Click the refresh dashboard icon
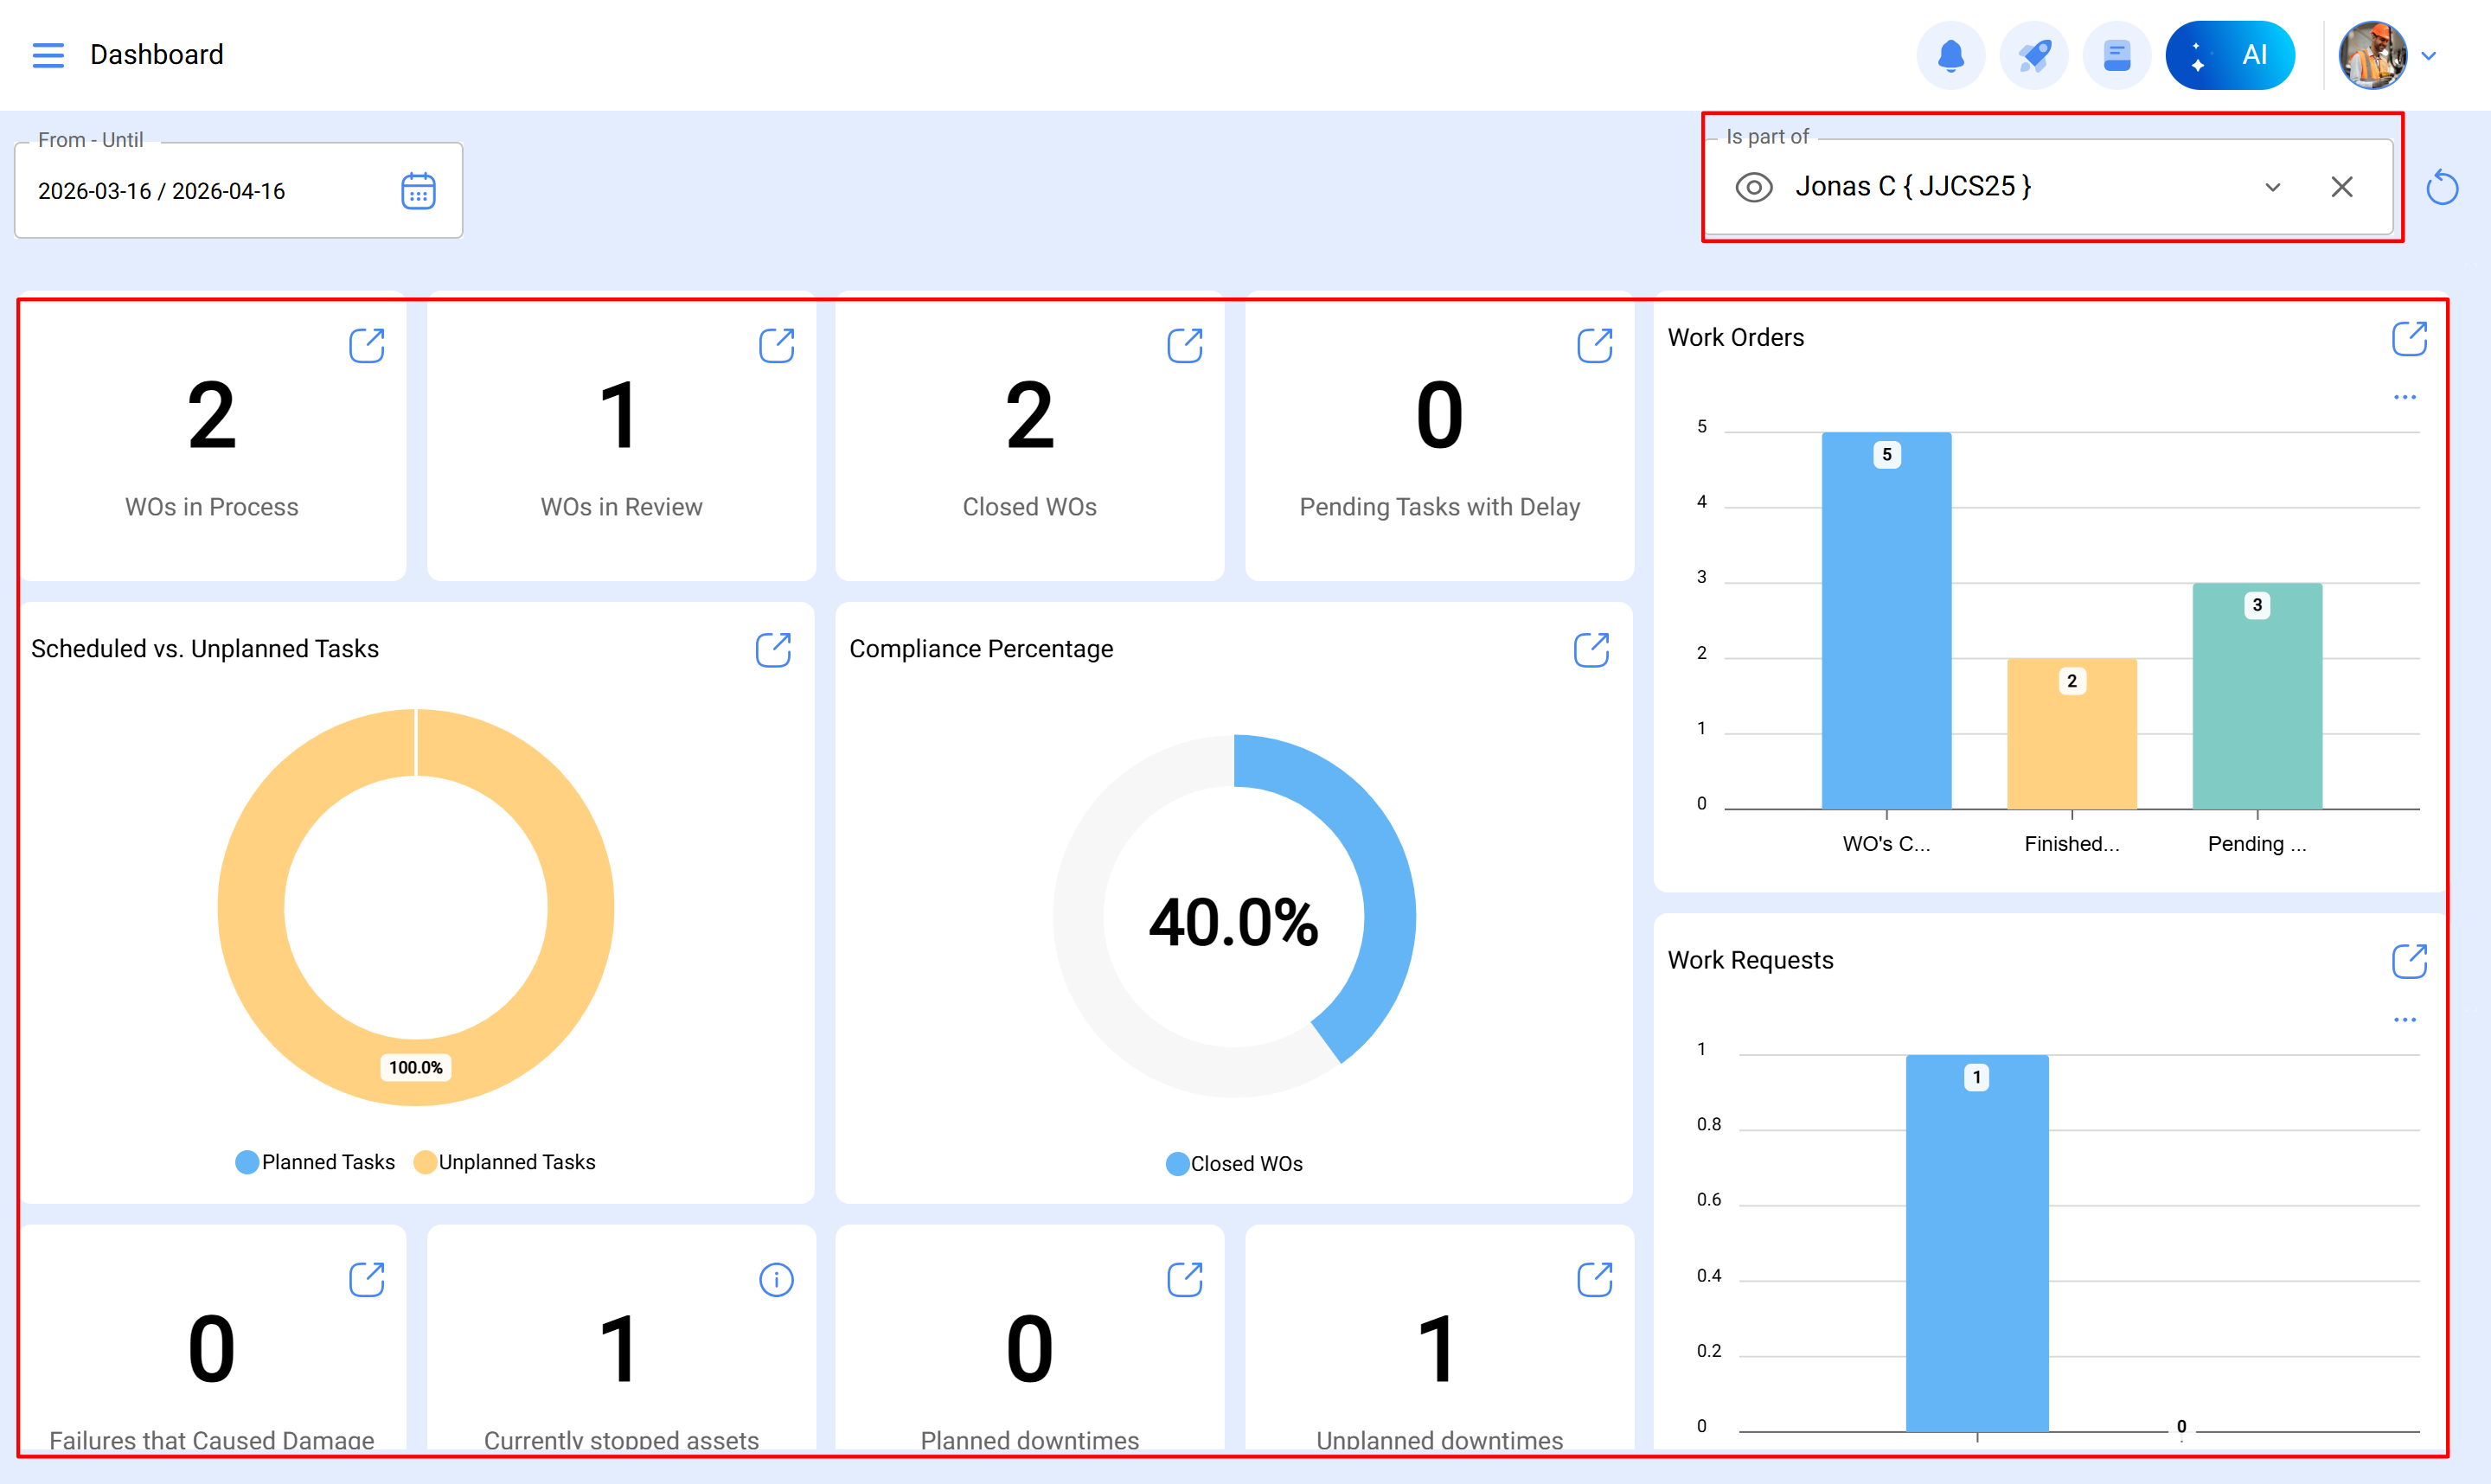 (2441, 187)
